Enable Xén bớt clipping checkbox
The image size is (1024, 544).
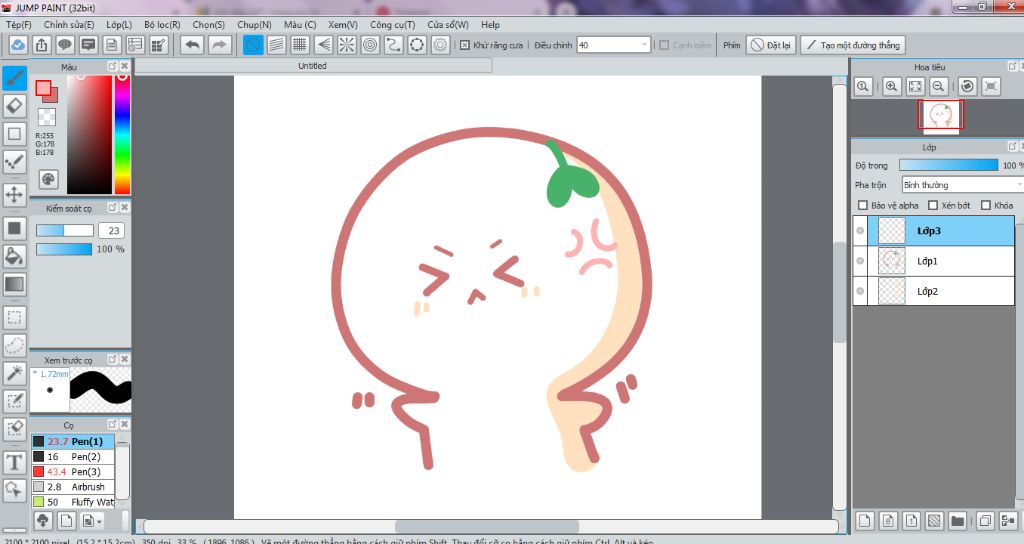(933, 205)
